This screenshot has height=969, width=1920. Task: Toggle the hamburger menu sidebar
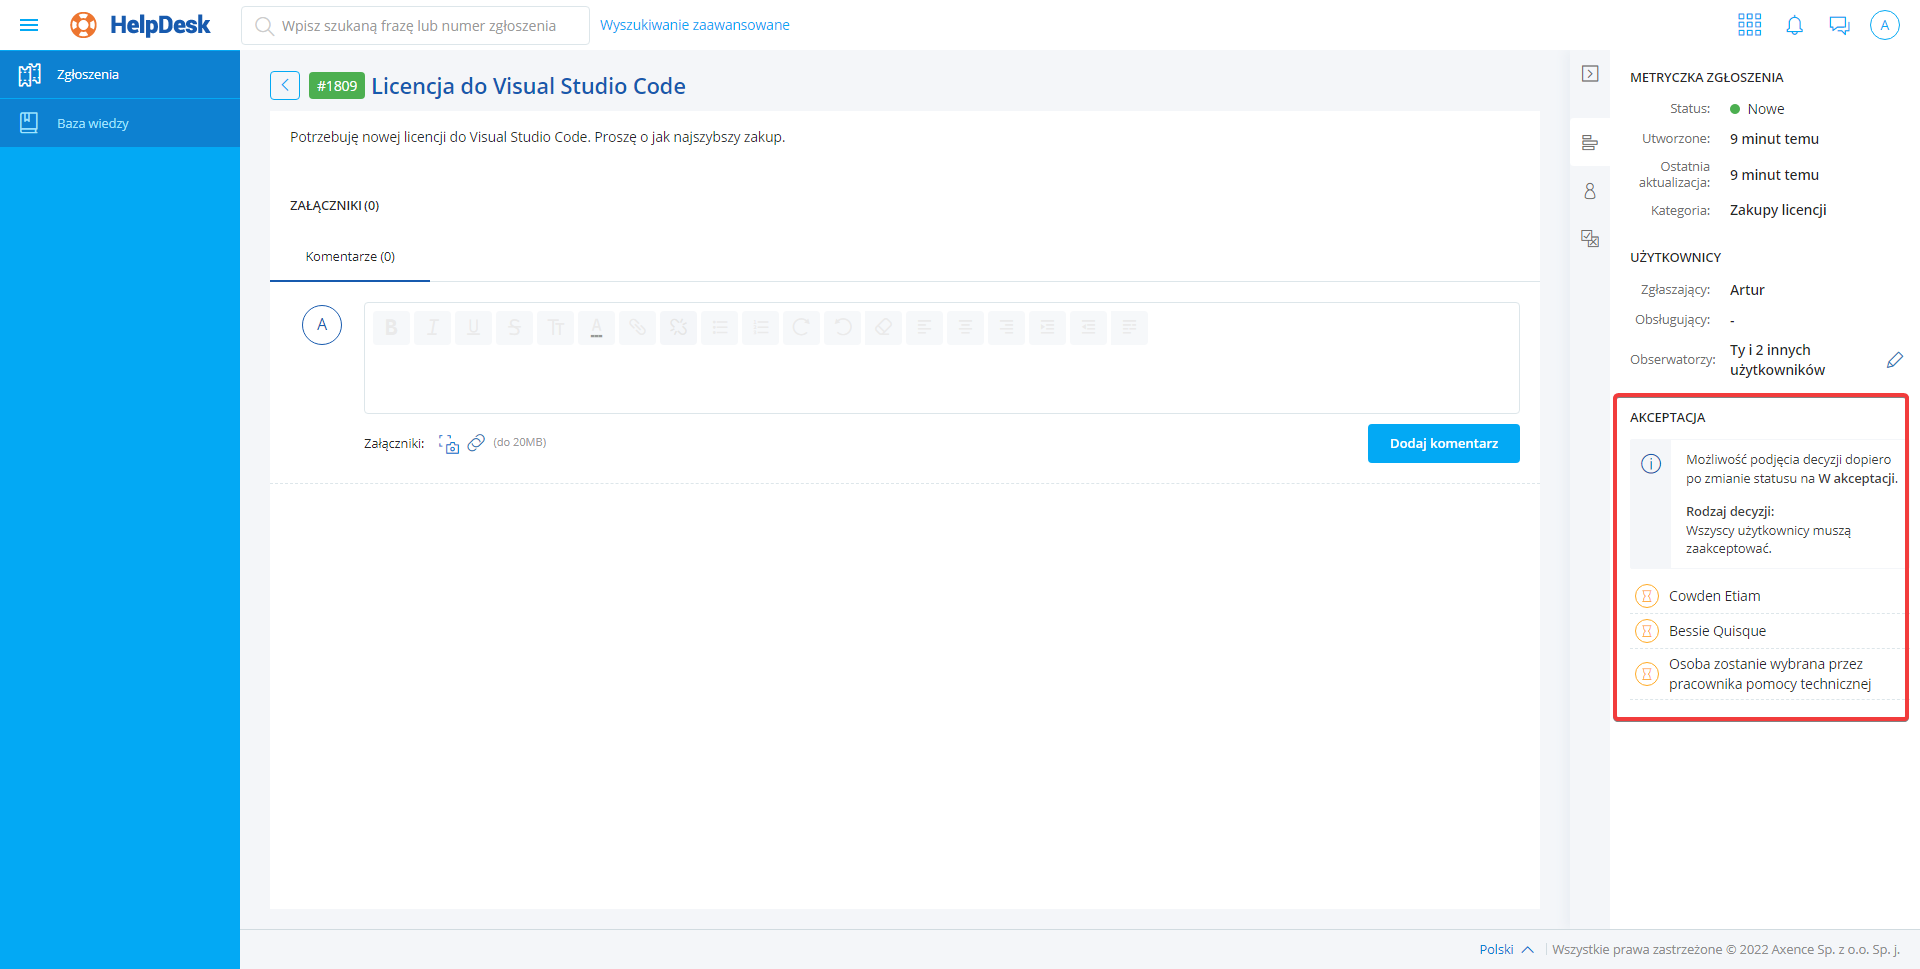[x=29, y=25]
